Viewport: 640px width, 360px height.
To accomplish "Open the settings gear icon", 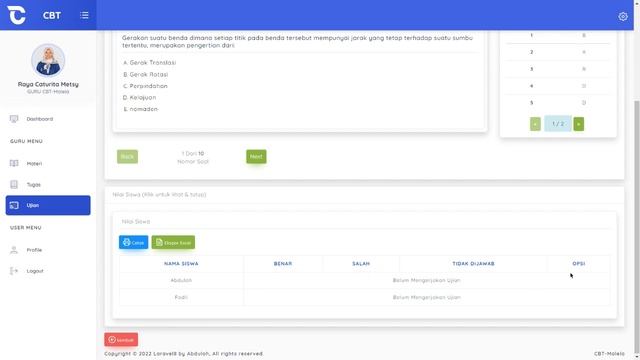I will [622, 16].
